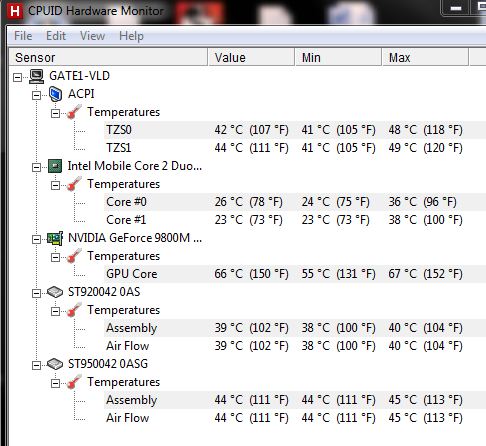486x446 pixels.
Task: Collapse the ACPI tree node
Action: [36, 96]
